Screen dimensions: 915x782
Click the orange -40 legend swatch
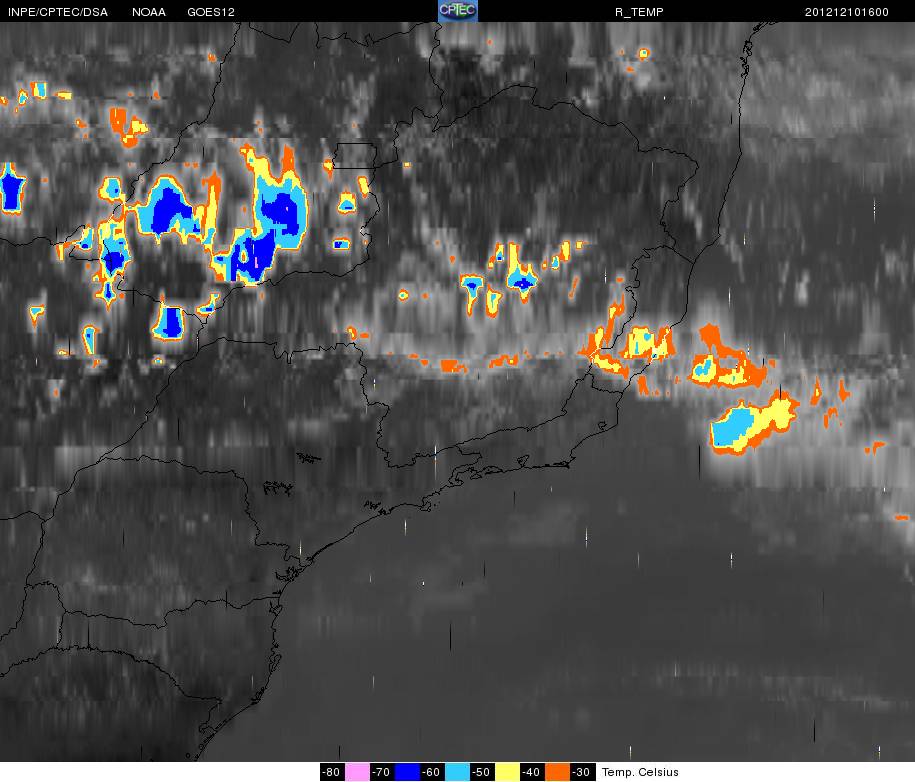pyautogui.click(x=557, y=771)
